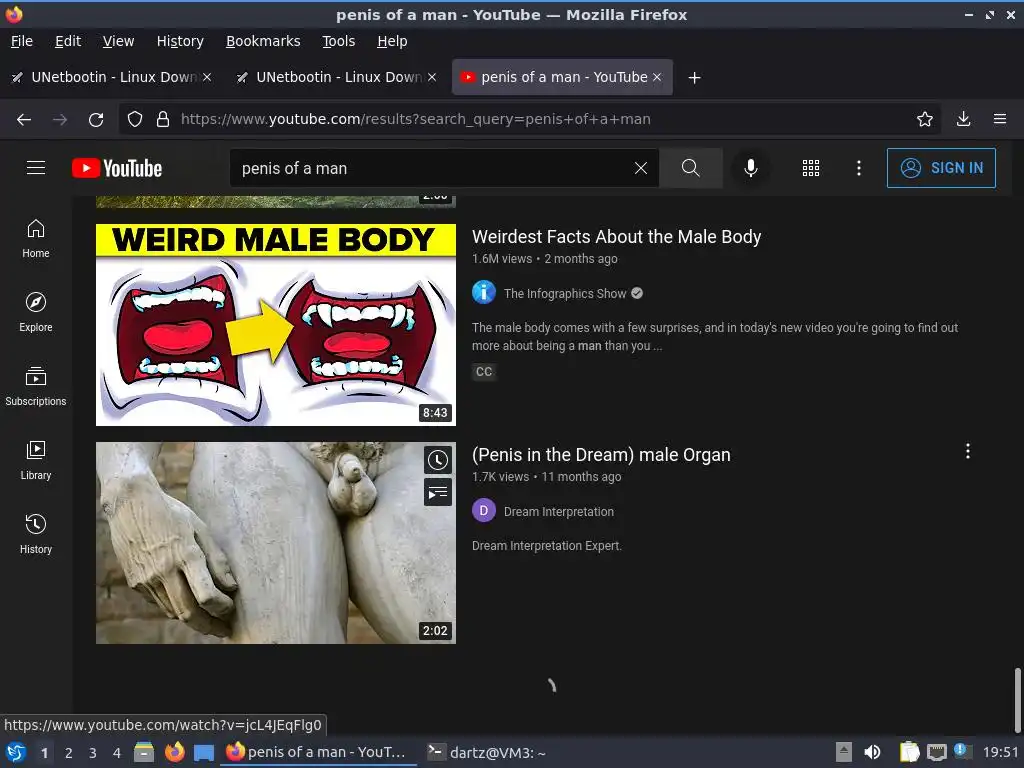The height and width of the screenshot is (768, 1024).
Task: Add statue video to queue
Action: (438, 492)
